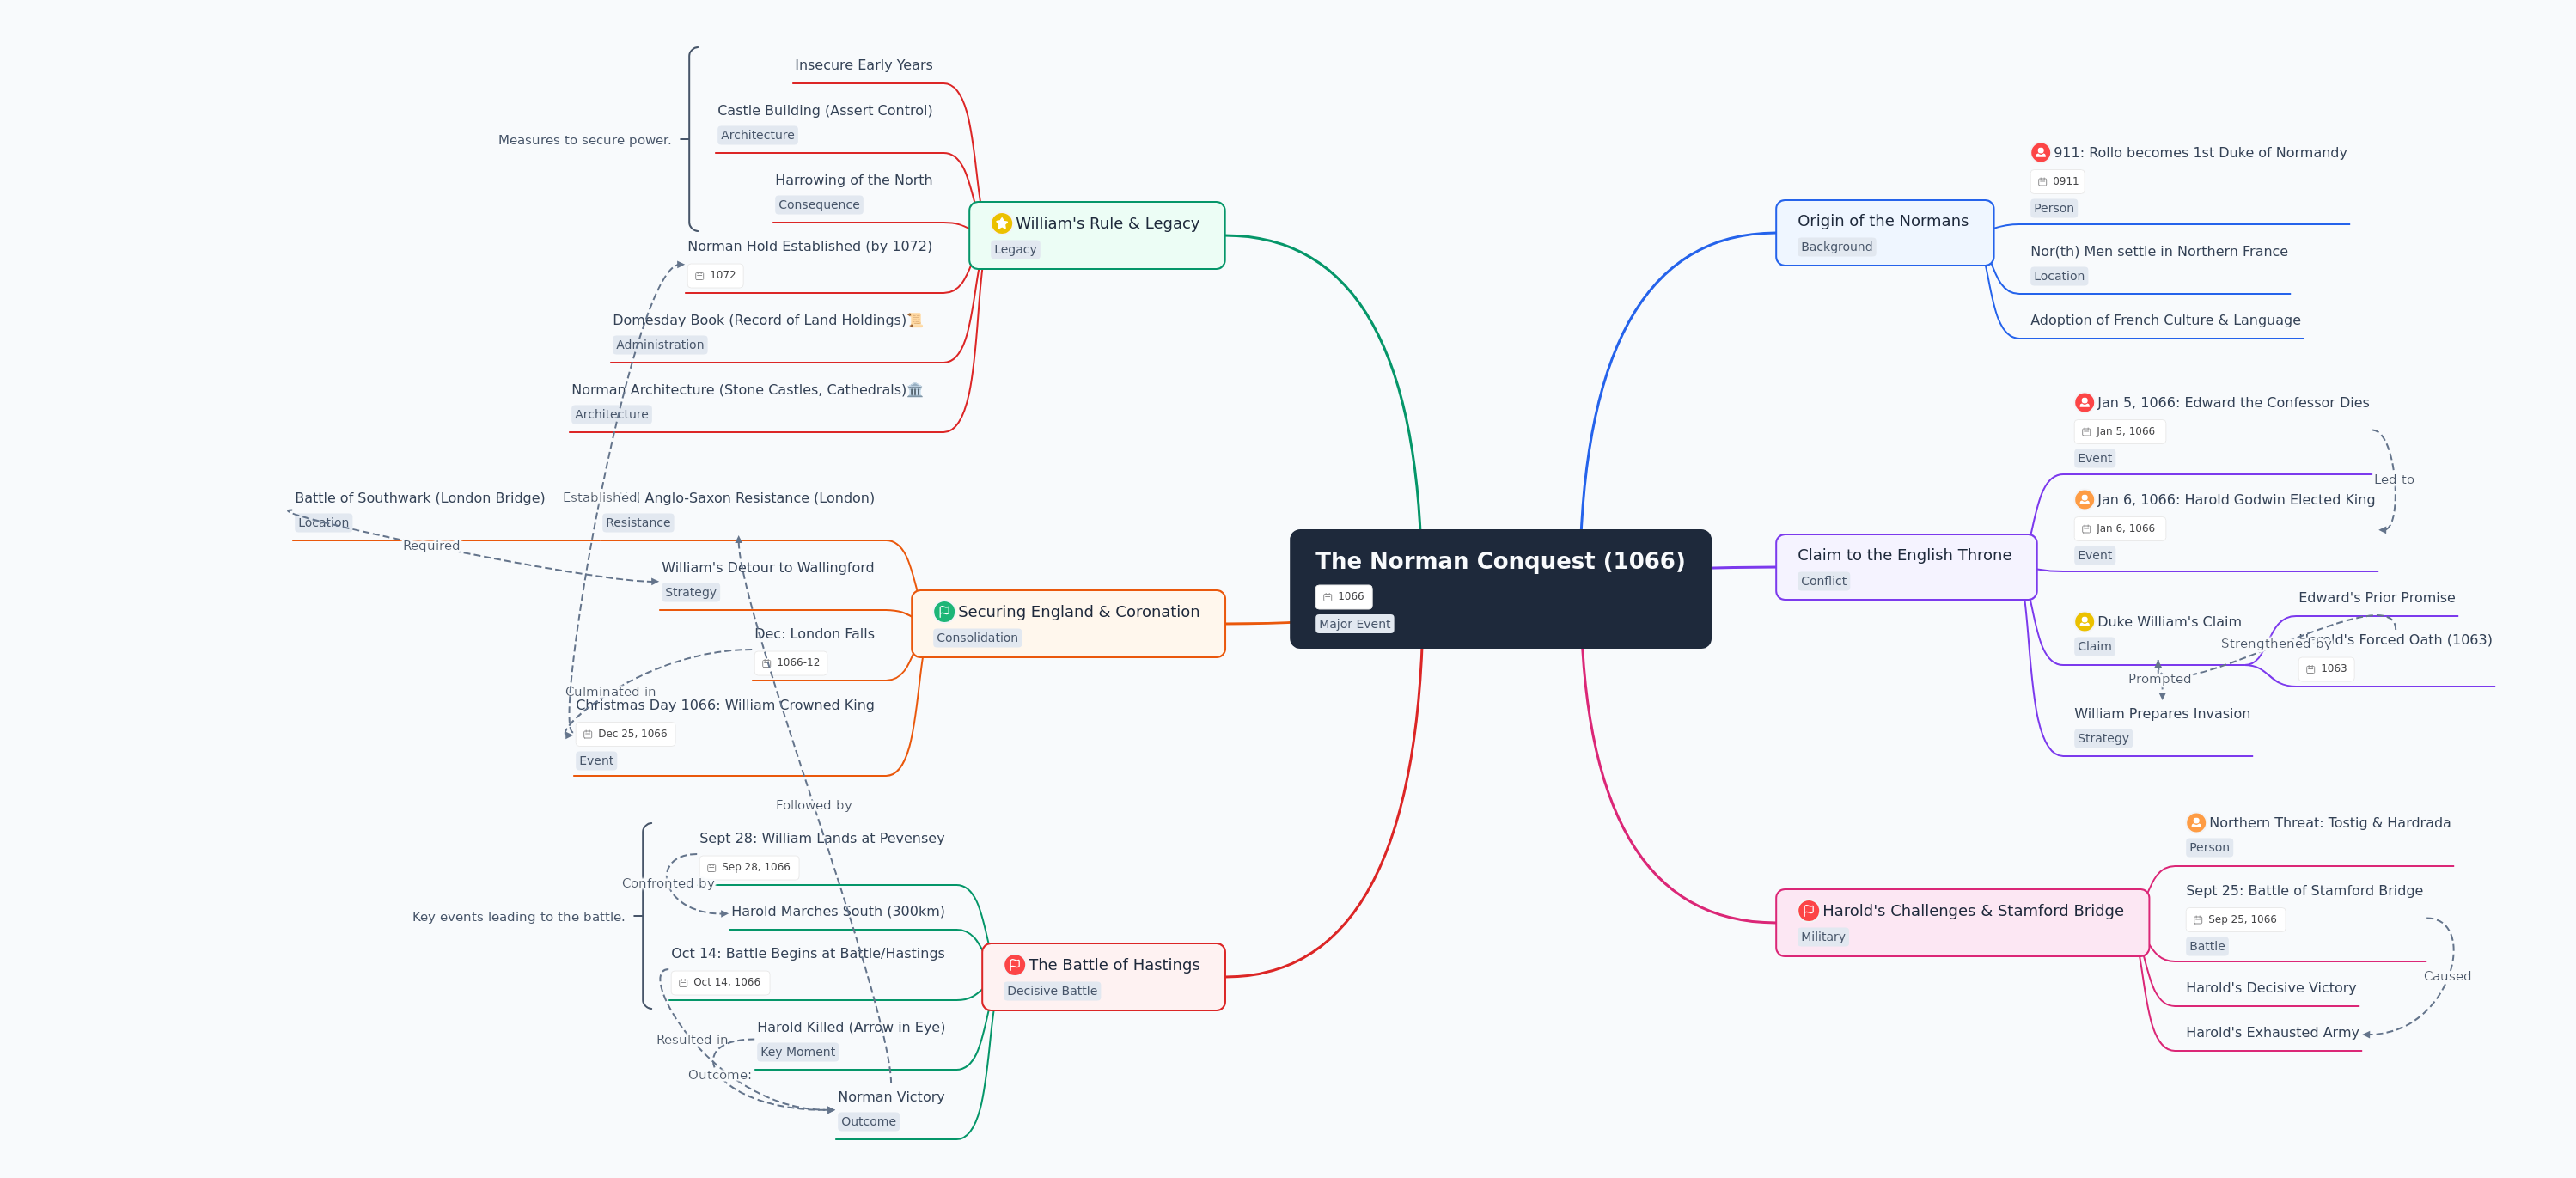Click the star icon on William's Rule & Legacy

click(x=1001, y=223)
